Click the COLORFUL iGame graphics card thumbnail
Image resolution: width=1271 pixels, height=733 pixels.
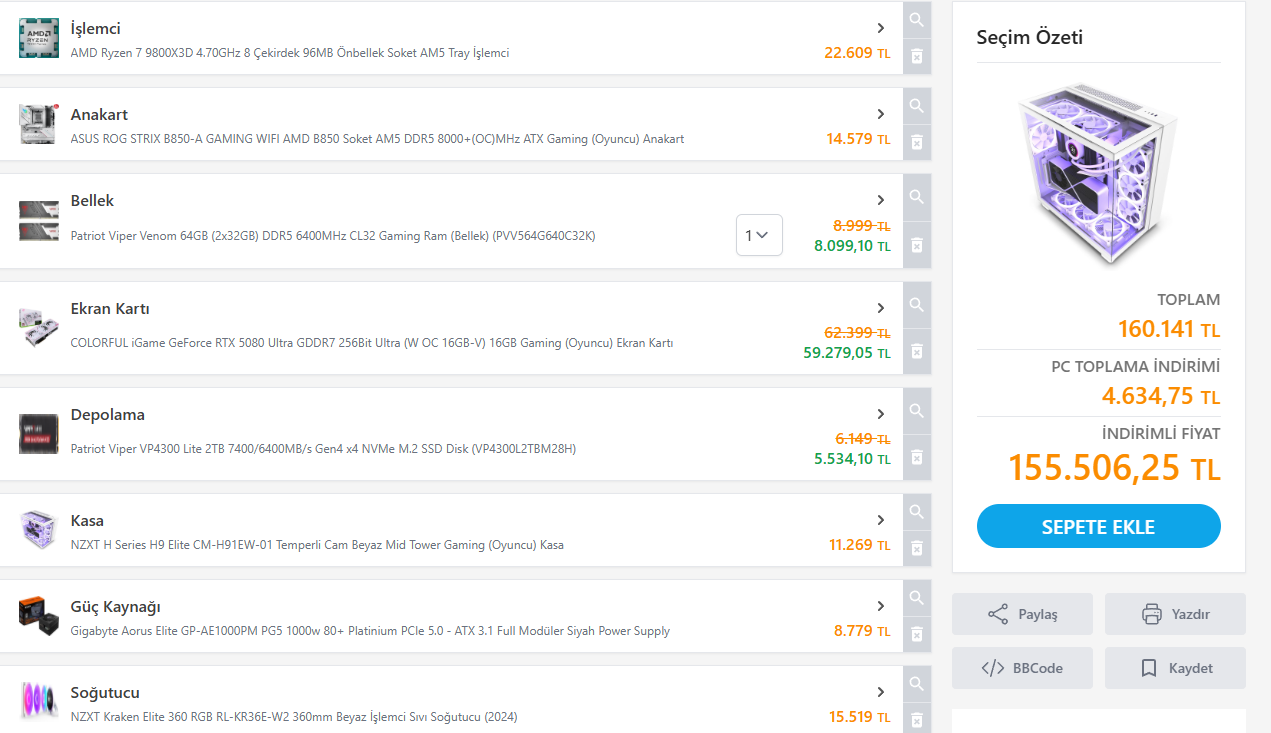pos(38,328)
